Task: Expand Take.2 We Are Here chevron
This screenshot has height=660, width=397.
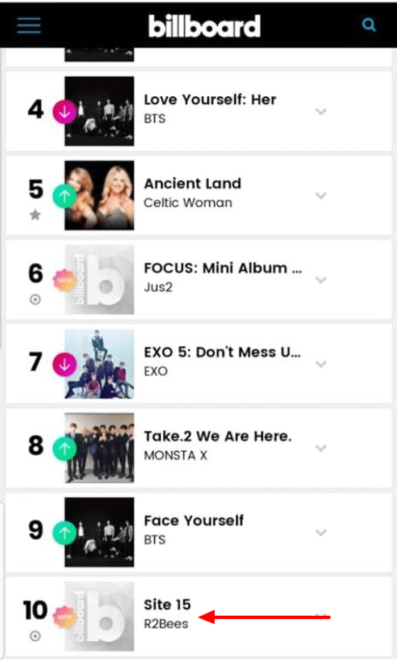Action: [x=321, y=448]
